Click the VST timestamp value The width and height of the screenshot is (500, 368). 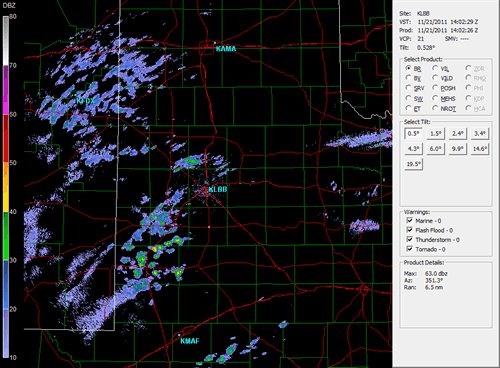[448, 22]
